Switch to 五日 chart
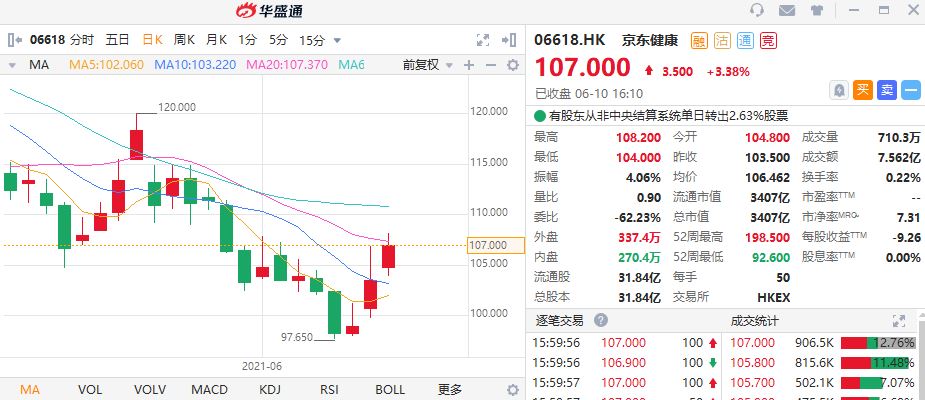 (x=117, y=40)
